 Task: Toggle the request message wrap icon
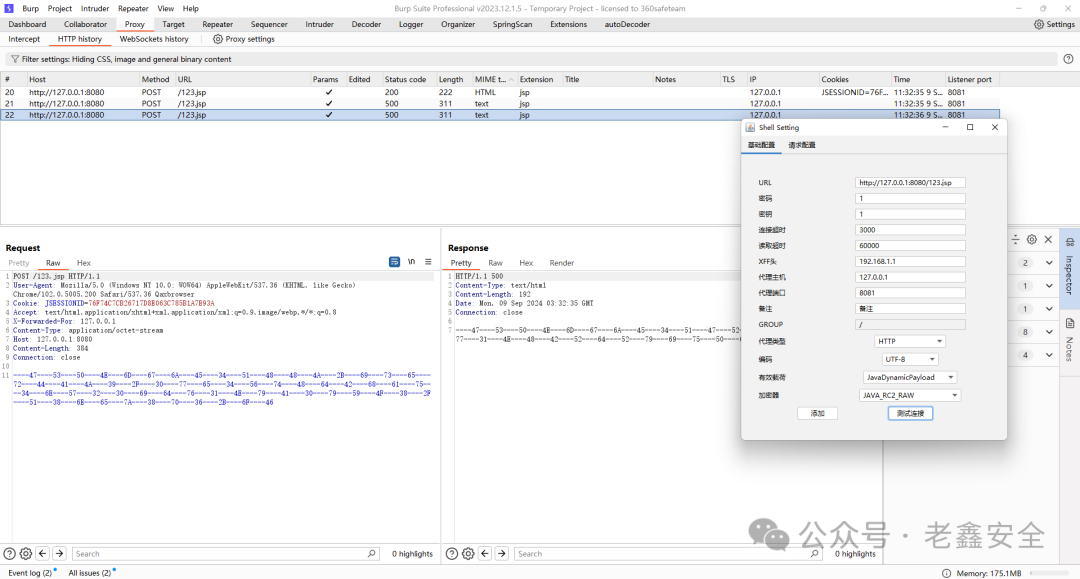point(394,262)
